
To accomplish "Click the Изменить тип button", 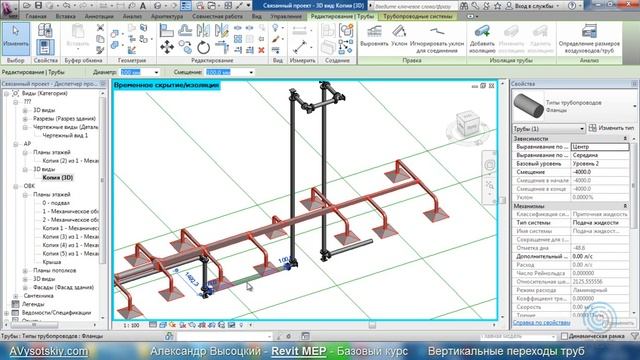I will point(611,128).
